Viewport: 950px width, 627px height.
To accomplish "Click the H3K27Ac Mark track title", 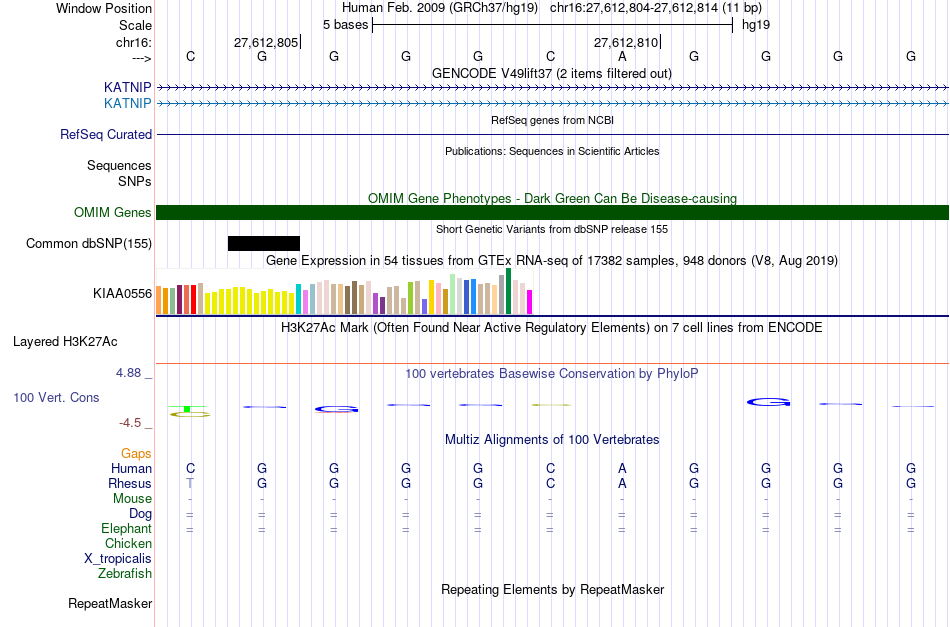I will (552, 328).
